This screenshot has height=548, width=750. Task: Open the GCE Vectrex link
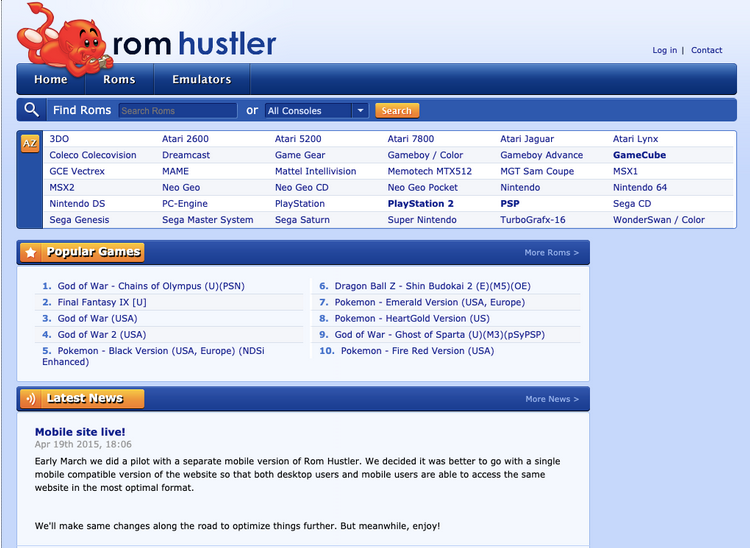77,171
